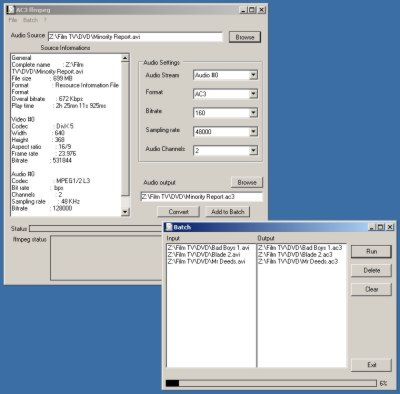Click the Batch window title bar icon

tap(169, 227)
